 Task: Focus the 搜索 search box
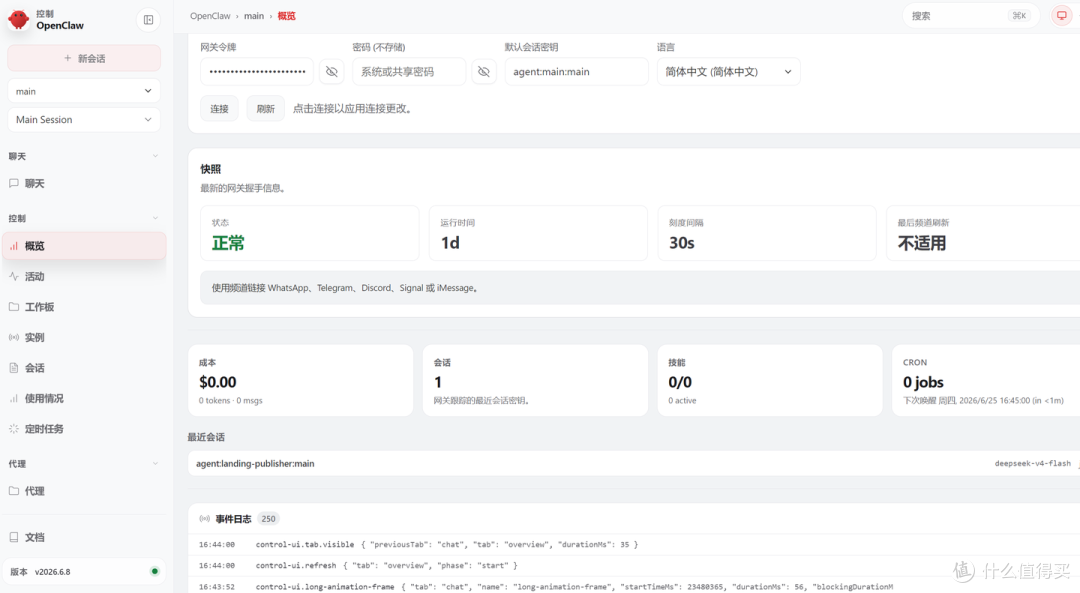[970, 16]
